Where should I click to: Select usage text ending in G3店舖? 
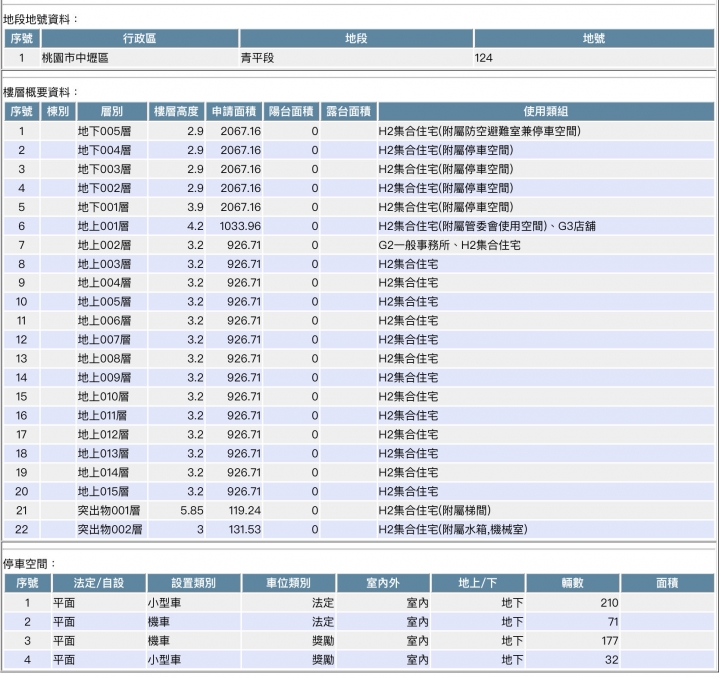[487, 226]
